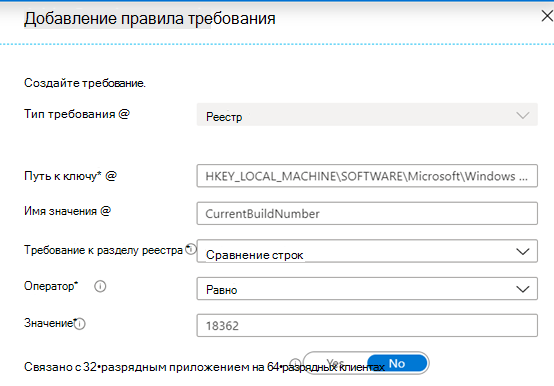Click the Путь к ключу input field

(x=367, y=176)
